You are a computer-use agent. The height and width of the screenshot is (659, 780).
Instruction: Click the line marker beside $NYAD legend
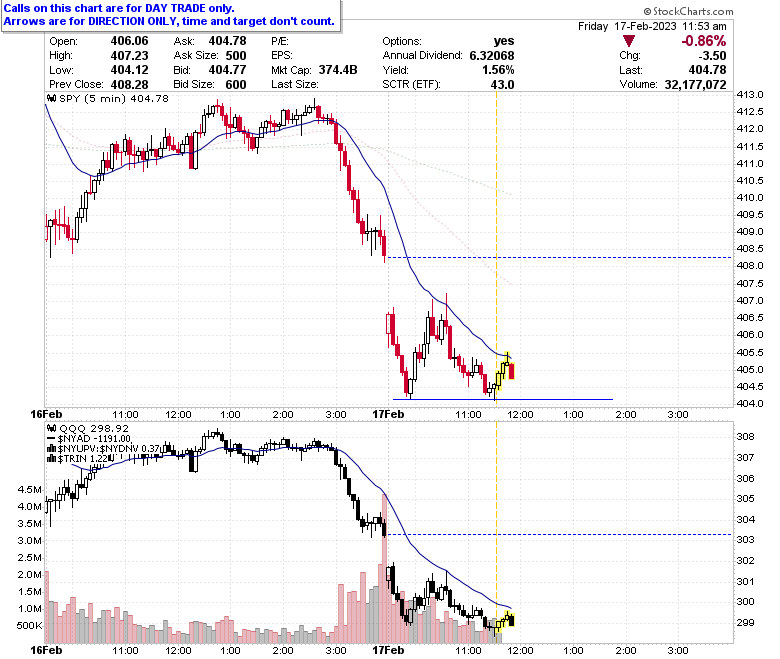coord(51,439)
